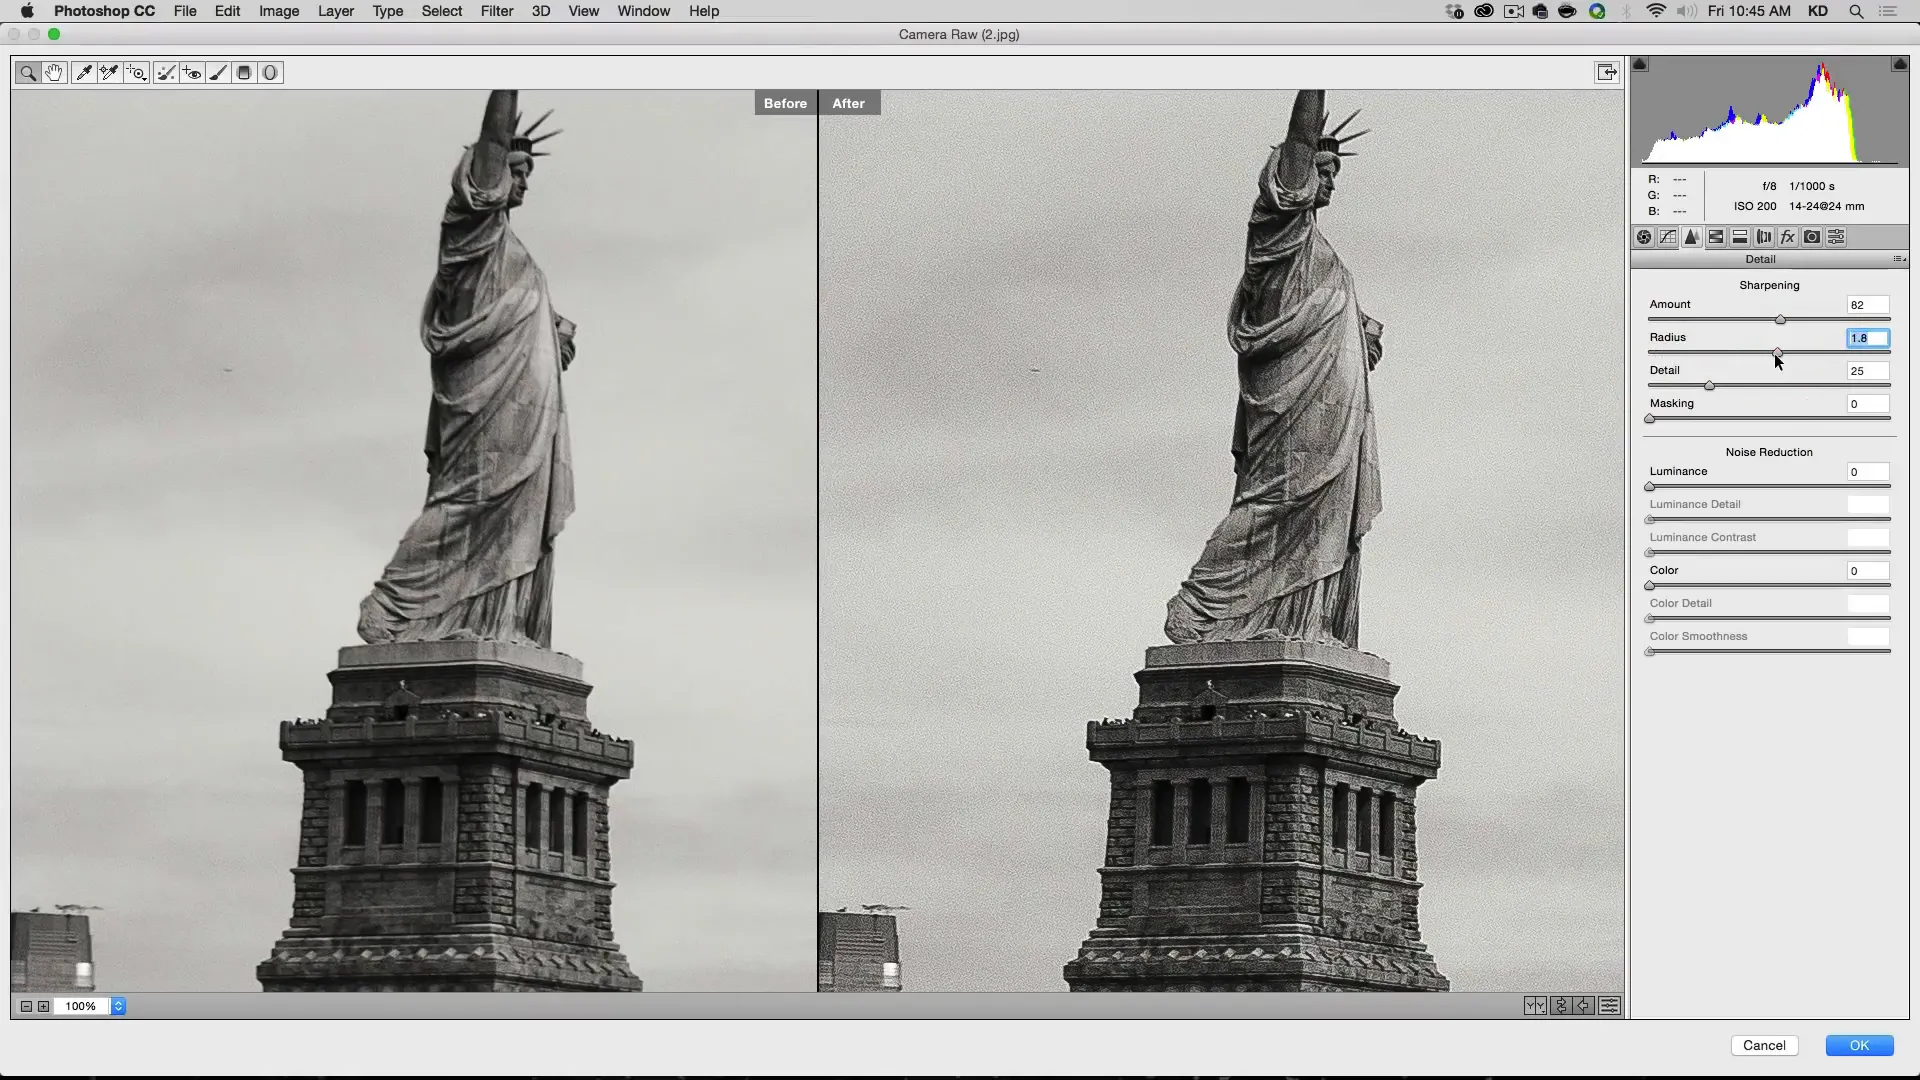The height and width of the screenshot is (1080, 1920).
Task: Swap before and after settings
Action: 1560,1006
